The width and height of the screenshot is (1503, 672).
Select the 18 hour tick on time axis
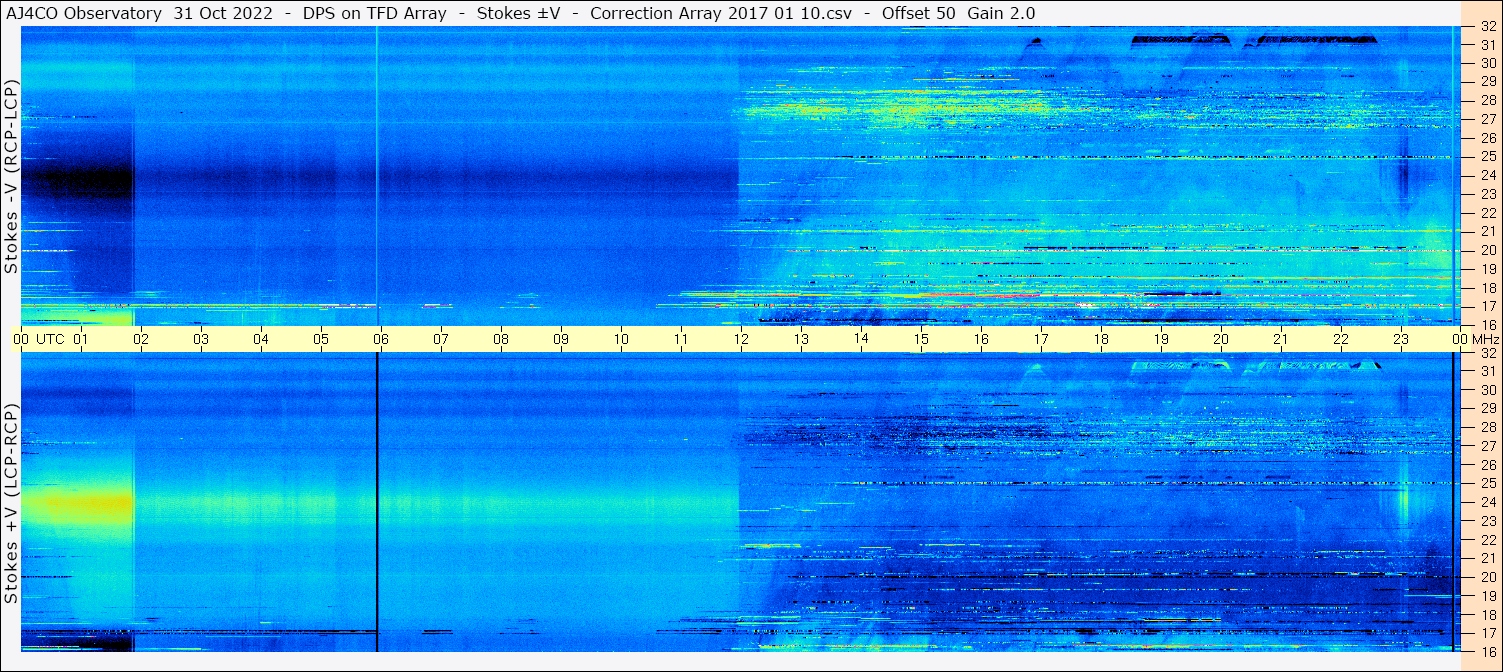[1101, 339]
